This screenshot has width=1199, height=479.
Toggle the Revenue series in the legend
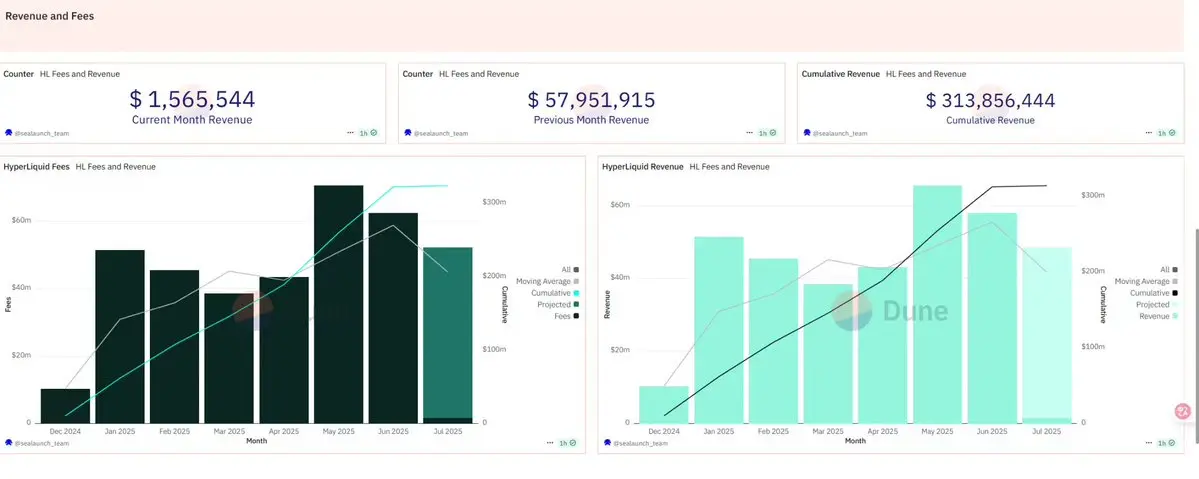(1158, 315)
